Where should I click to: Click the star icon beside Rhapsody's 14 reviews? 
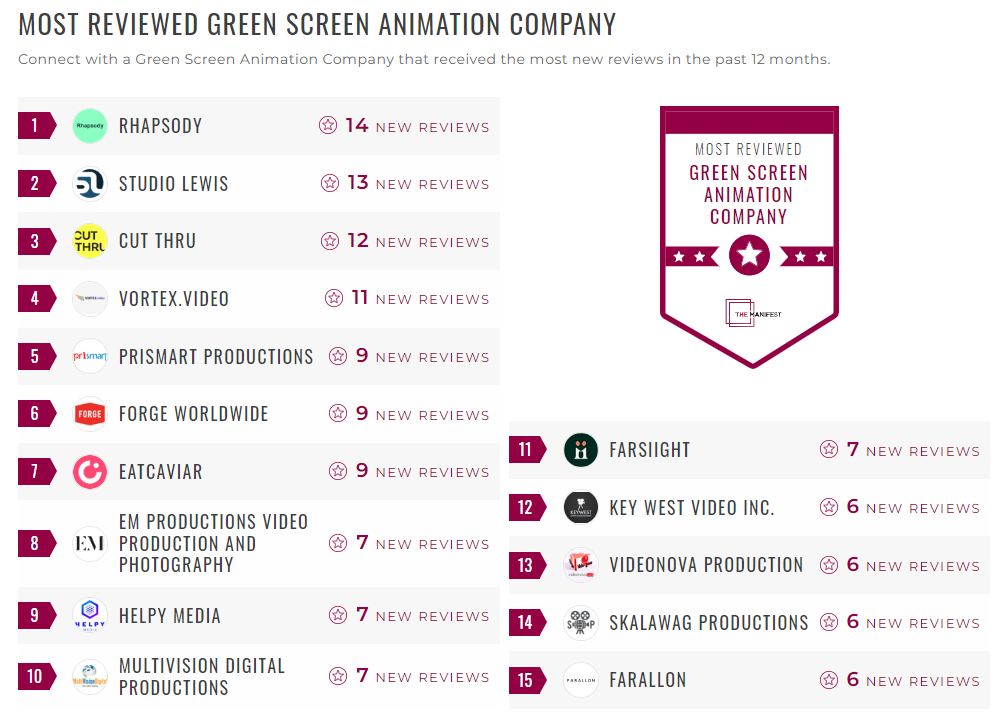[x=328, y=126]
